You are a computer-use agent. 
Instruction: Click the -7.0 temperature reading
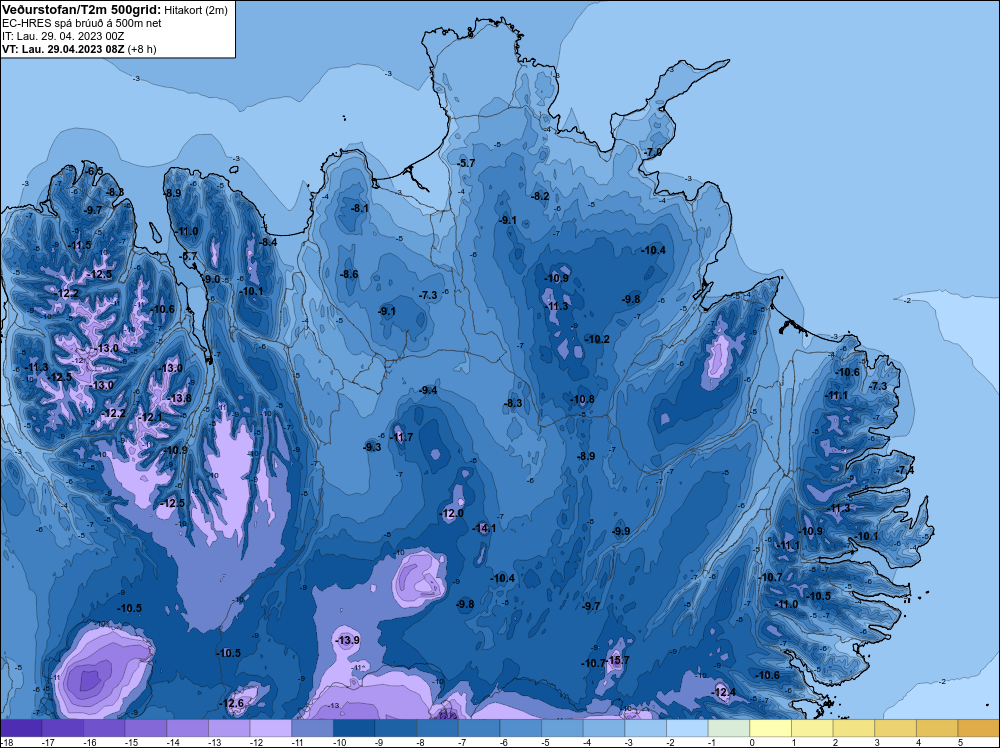click(653, 152)
